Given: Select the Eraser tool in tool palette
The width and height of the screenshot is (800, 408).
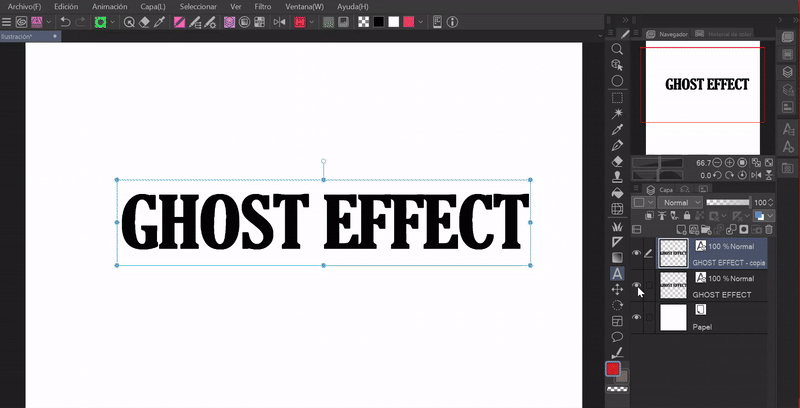Looking at the screenshot, I should [617, 161].
